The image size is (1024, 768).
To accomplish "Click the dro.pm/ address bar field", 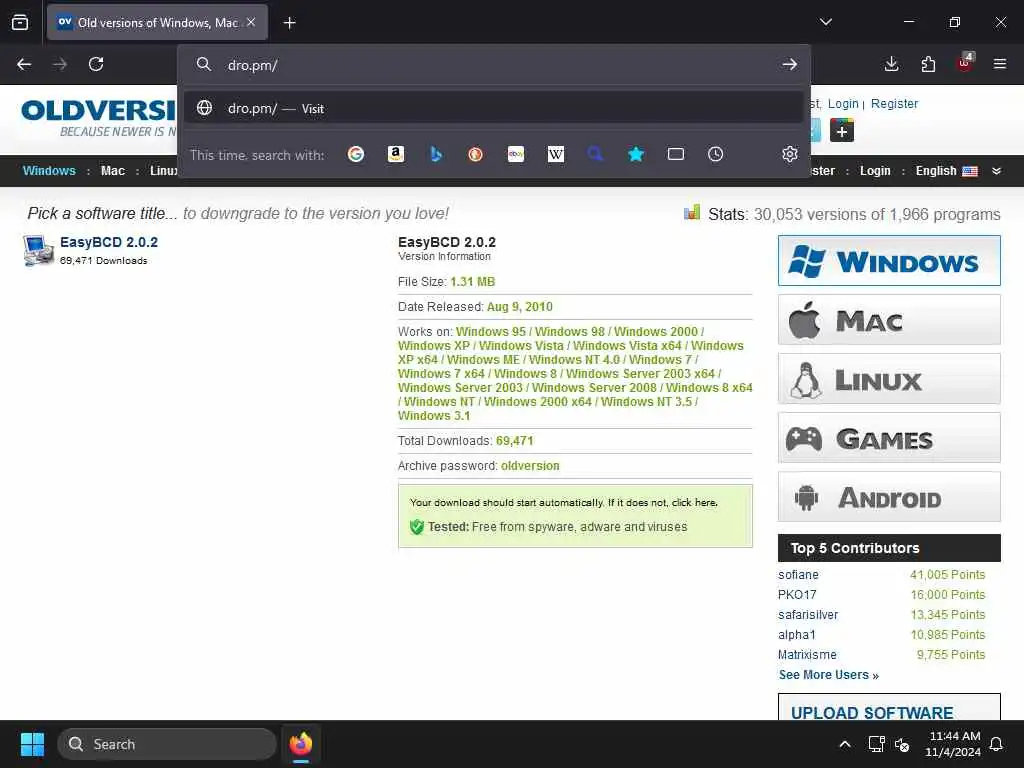I will point(494,65).
